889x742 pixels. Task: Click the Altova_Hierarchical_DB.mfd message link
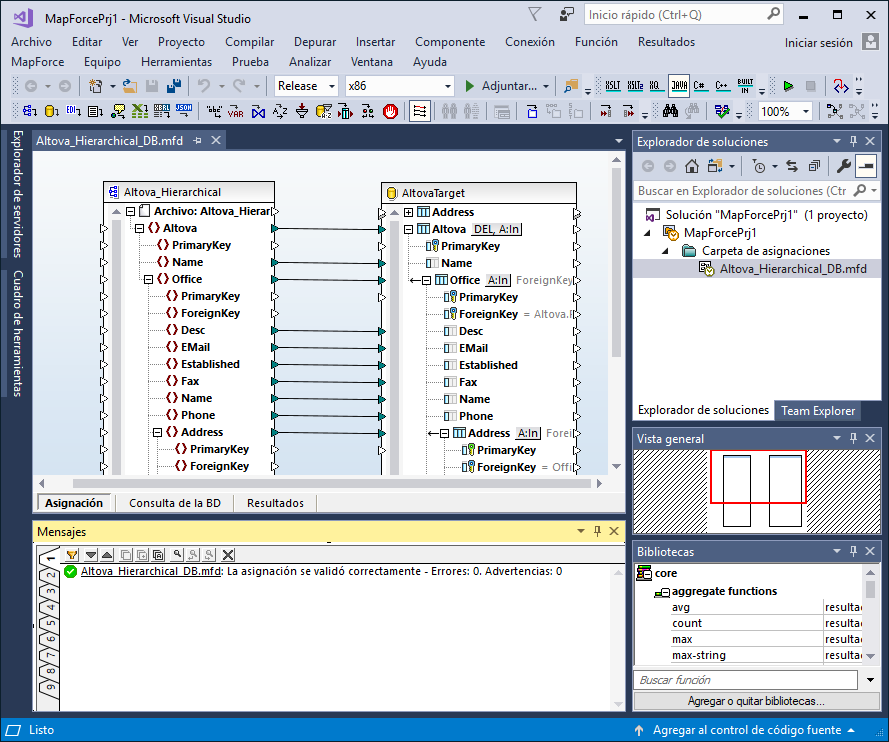[x=151, y=572]
